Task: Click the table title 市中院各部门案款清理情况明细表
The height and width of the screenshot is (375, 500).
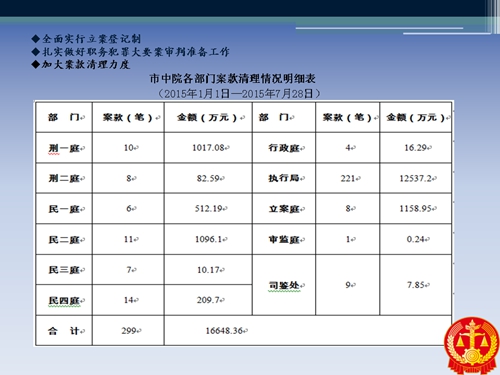Action: point(232,79)
